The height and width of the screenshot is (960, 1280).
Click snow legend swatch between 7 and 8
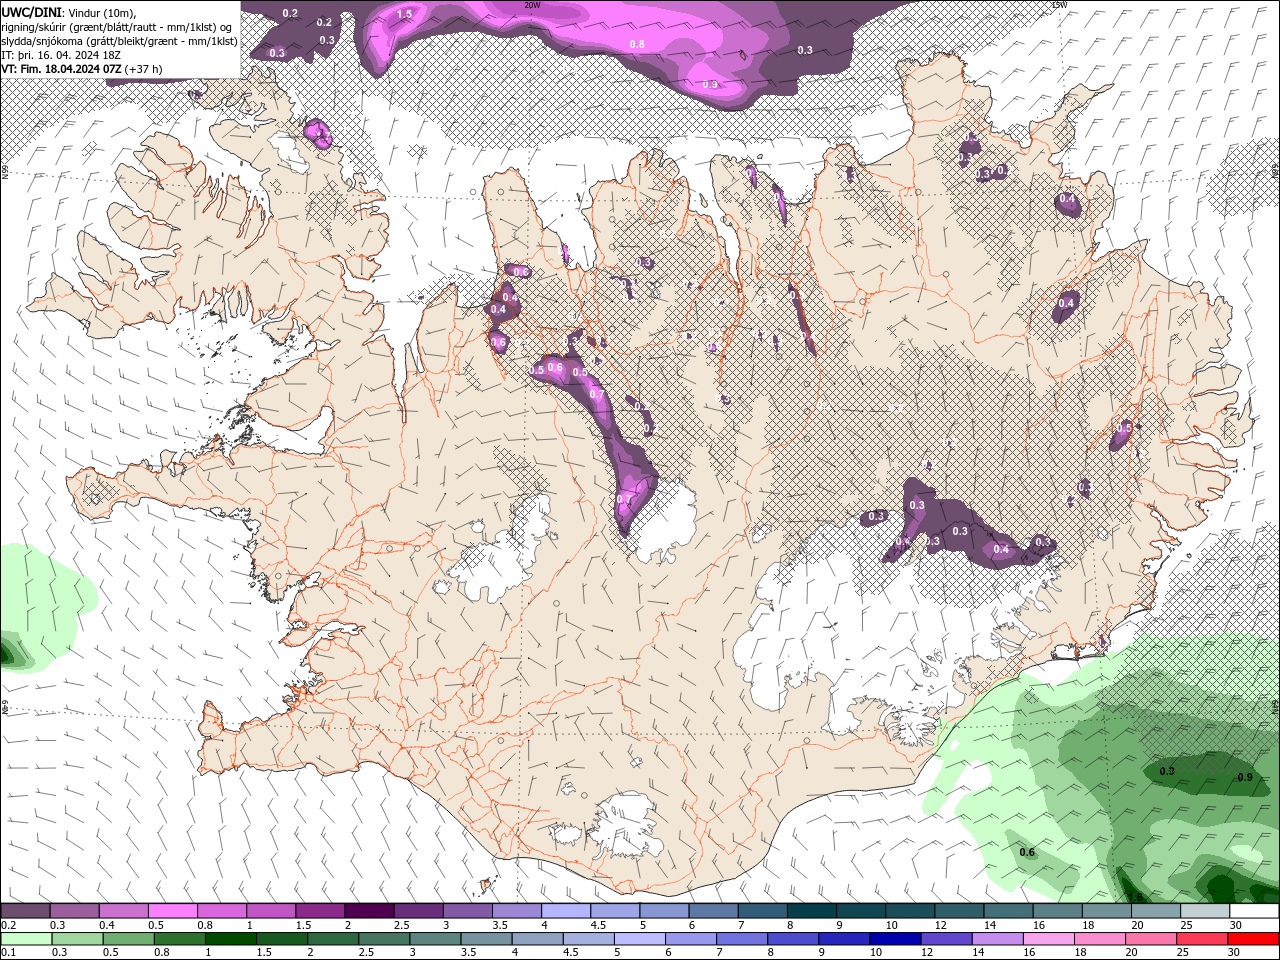pyautogui.click(x=763, y=911)
